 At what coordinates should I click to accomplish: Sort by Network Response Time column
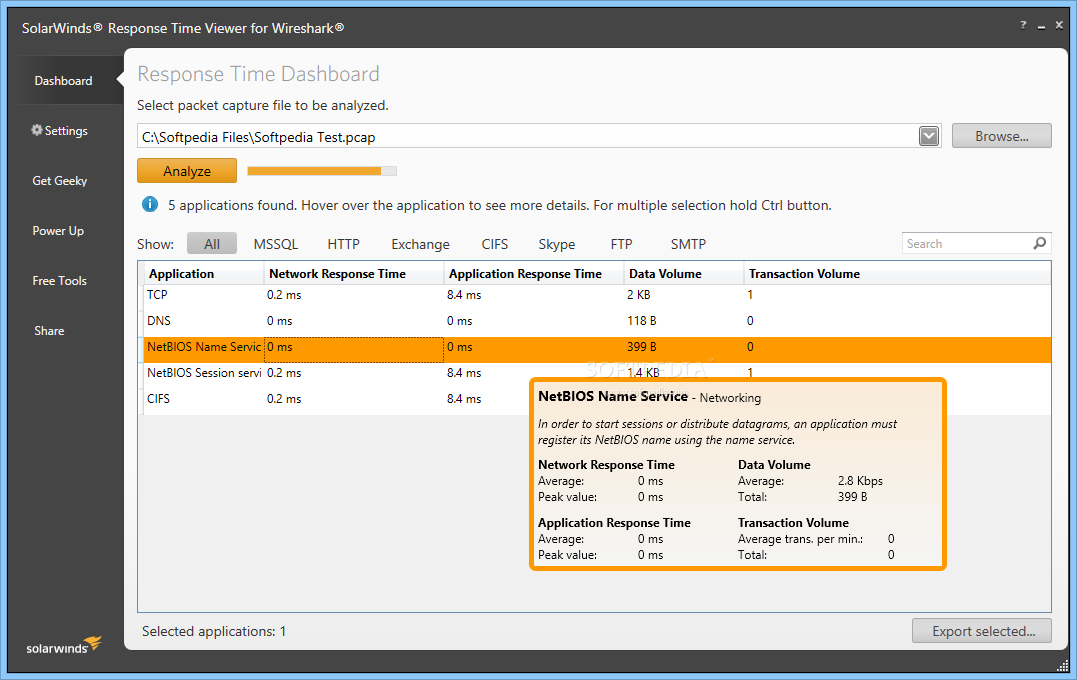coord(354,273)
